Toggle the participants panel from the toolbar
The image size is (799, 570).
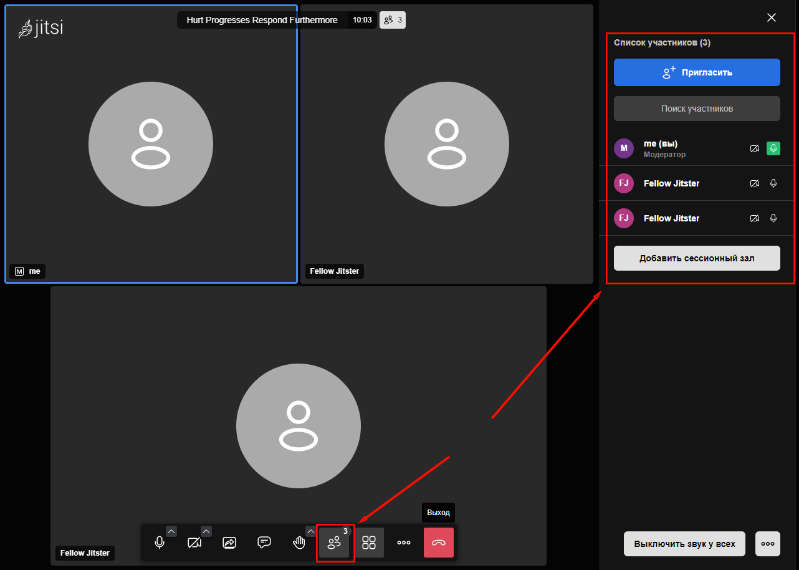pos(334,542)
